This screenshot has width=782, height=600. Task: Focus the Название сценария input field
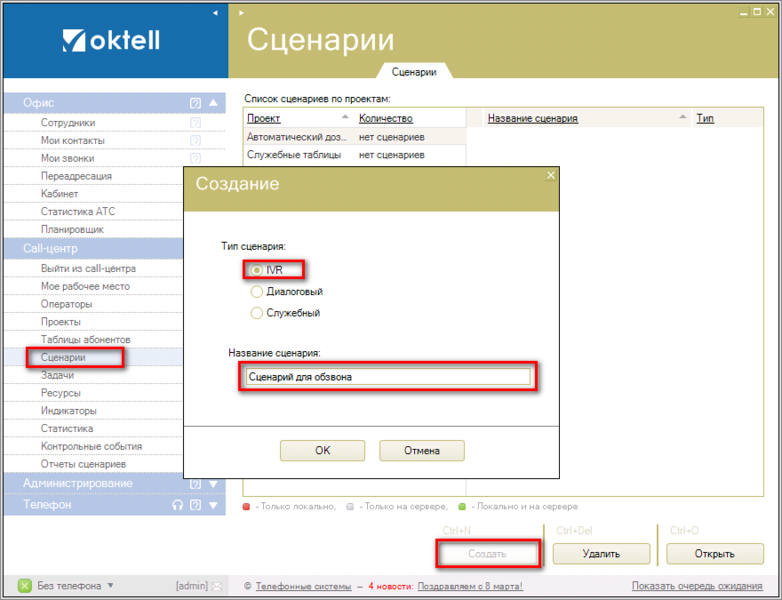[388, 377]
